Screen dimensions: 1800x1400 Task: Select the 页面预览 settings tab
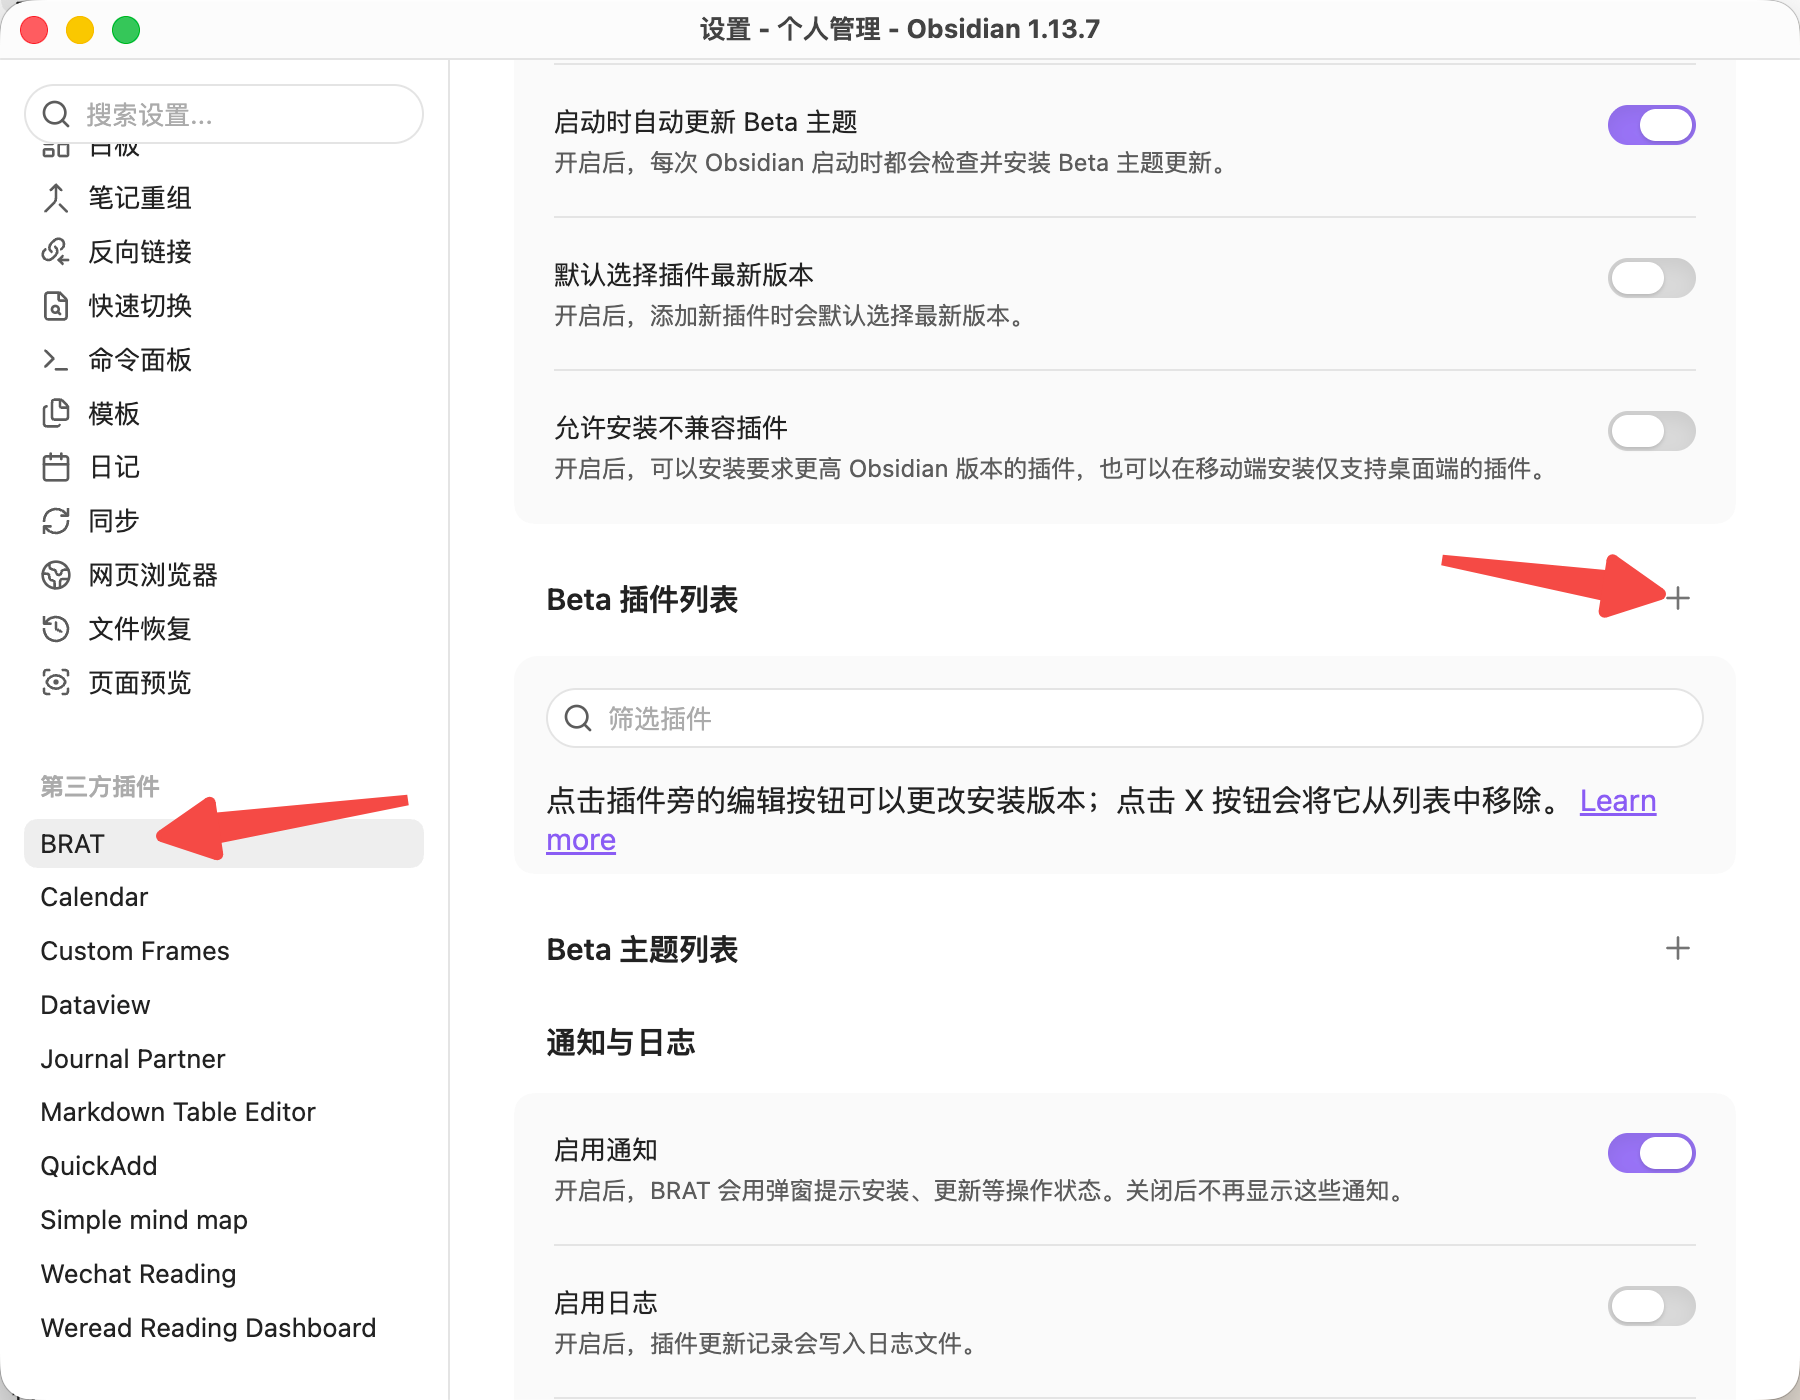[224, 683]
